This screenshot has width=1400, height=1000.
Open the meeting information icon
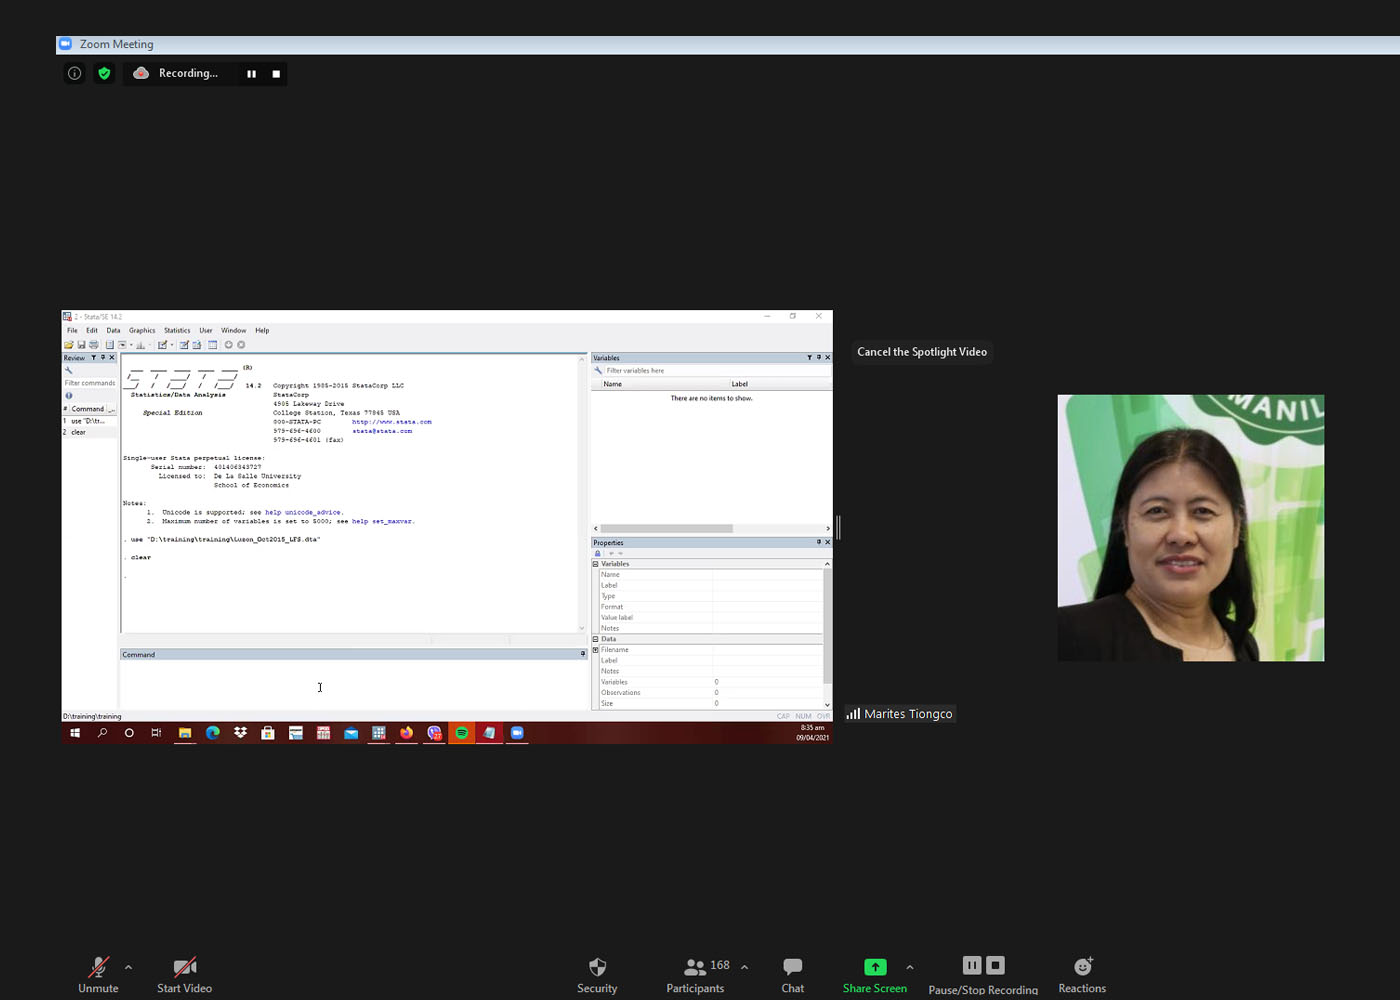click(x=74, y=73)
